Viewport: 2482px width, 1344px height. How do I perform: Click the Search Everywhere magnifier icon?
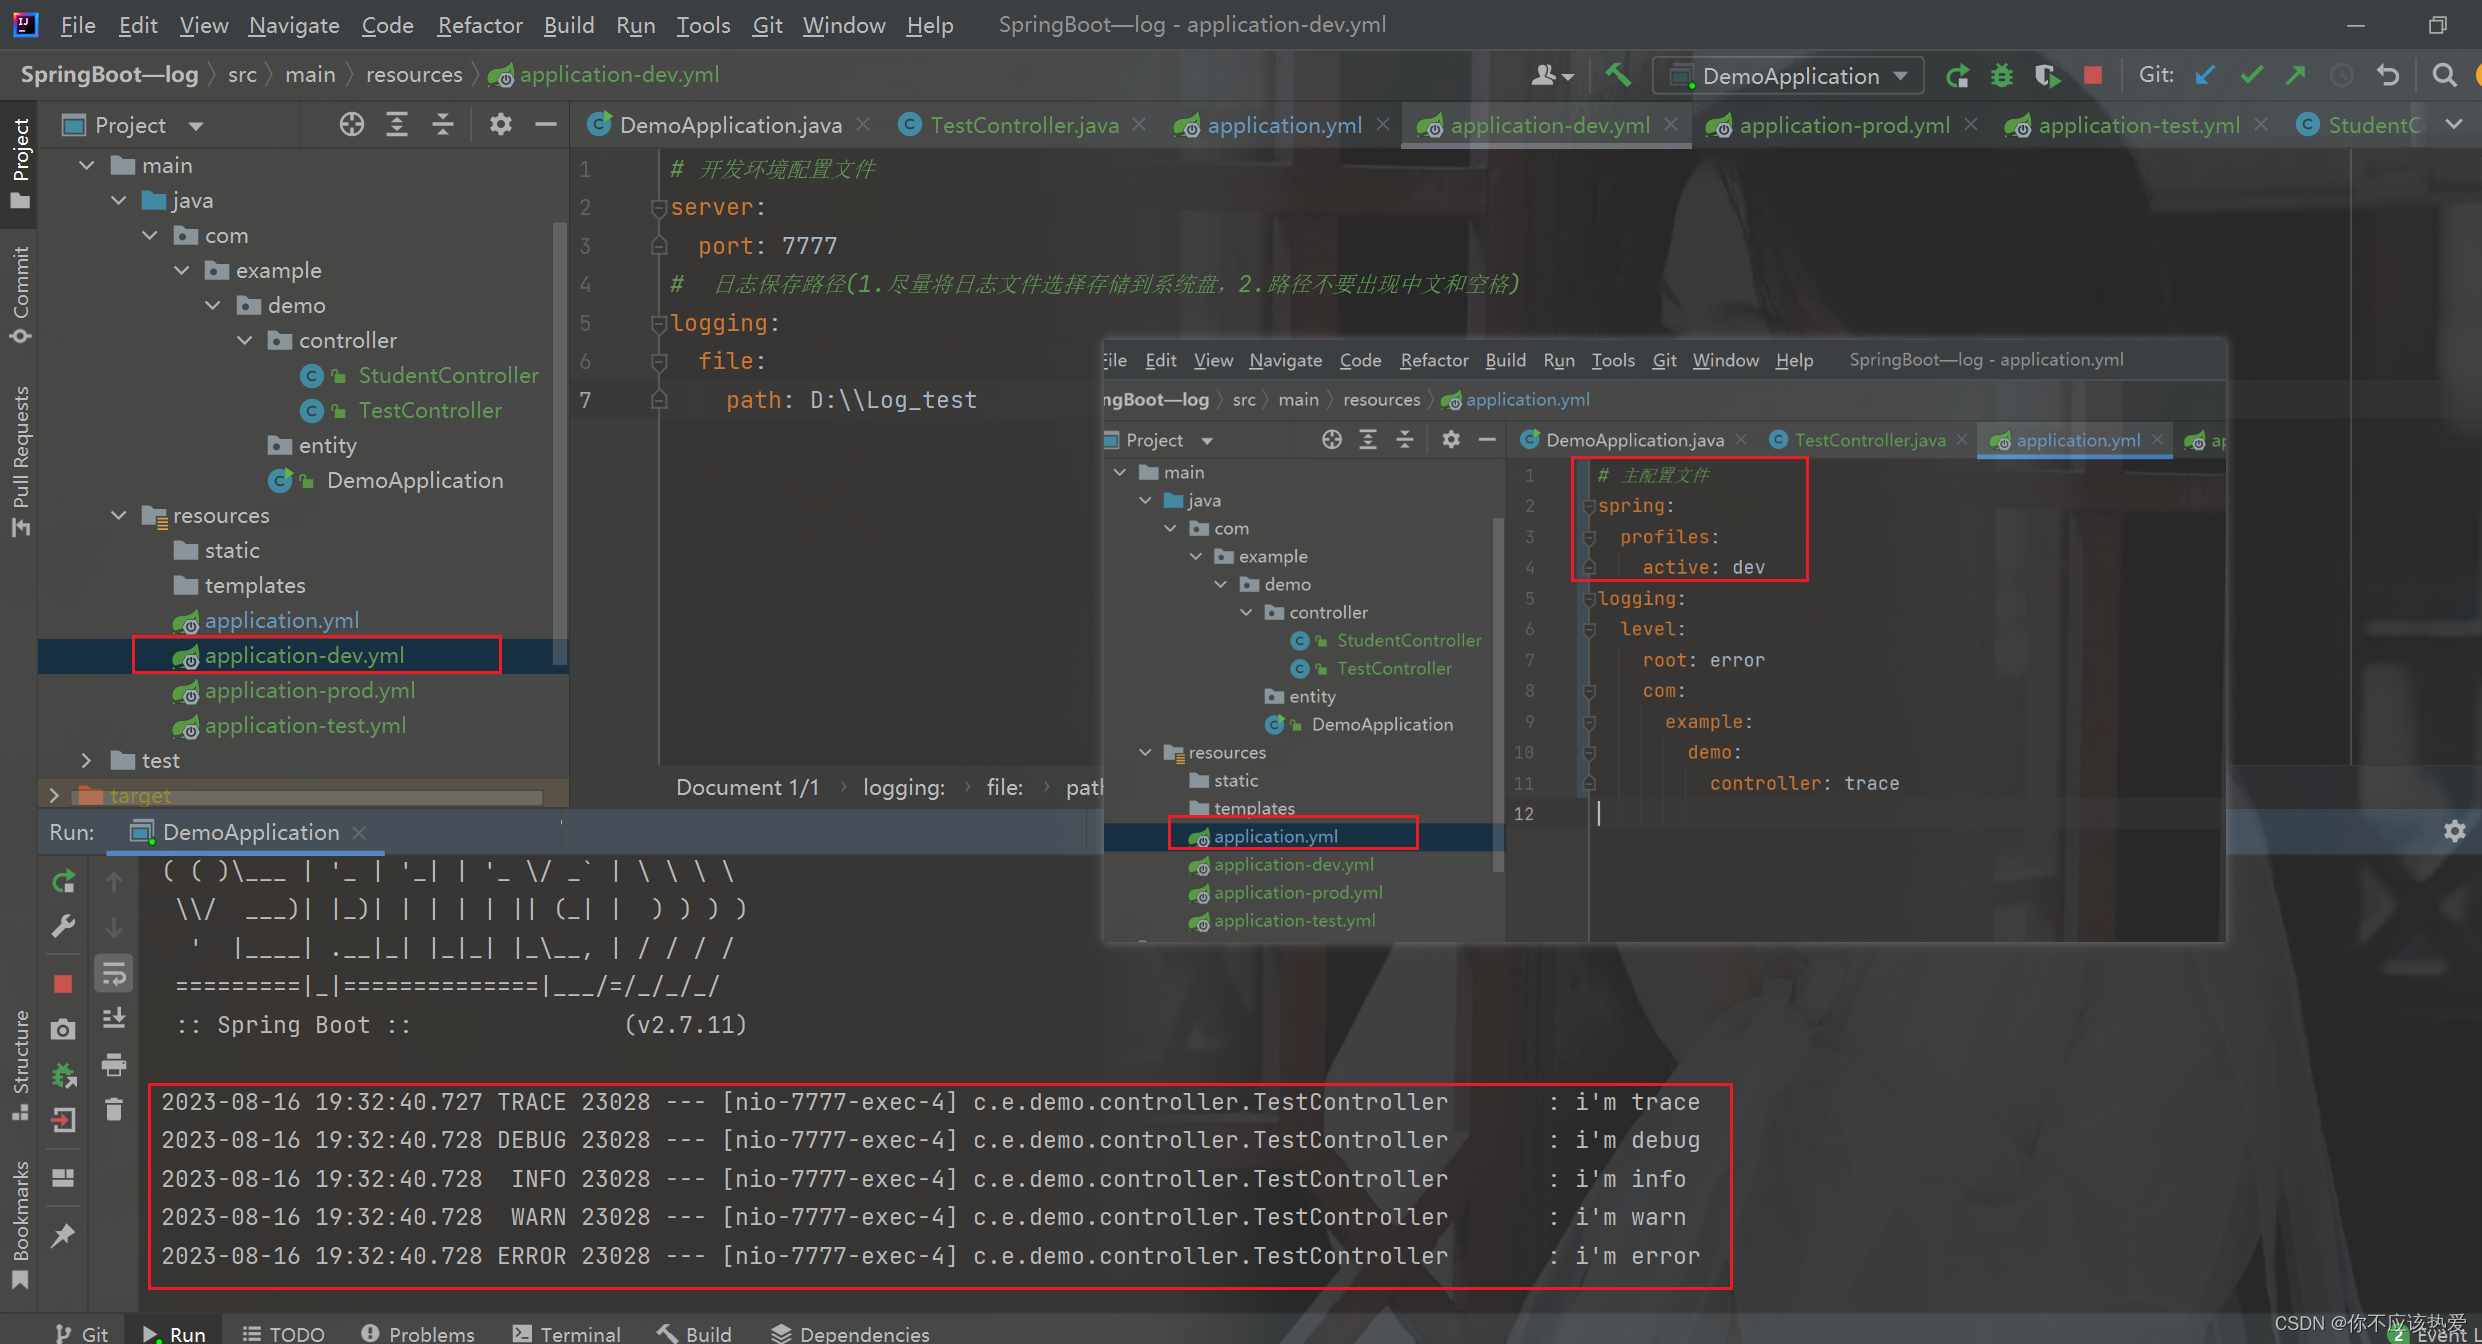click(2444, 76)
